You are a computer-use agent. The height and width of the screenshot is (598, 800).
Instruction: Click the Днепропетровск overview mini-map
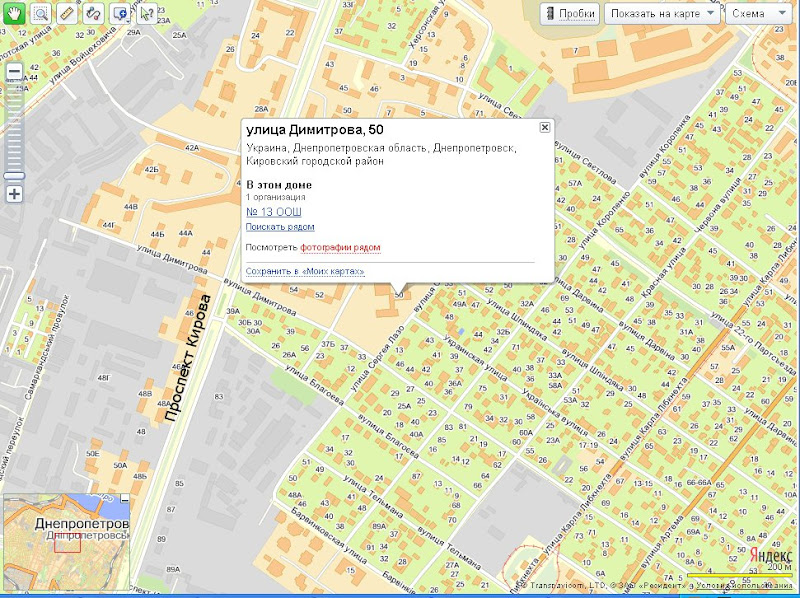pyautogui.click(x=66, y=543)
